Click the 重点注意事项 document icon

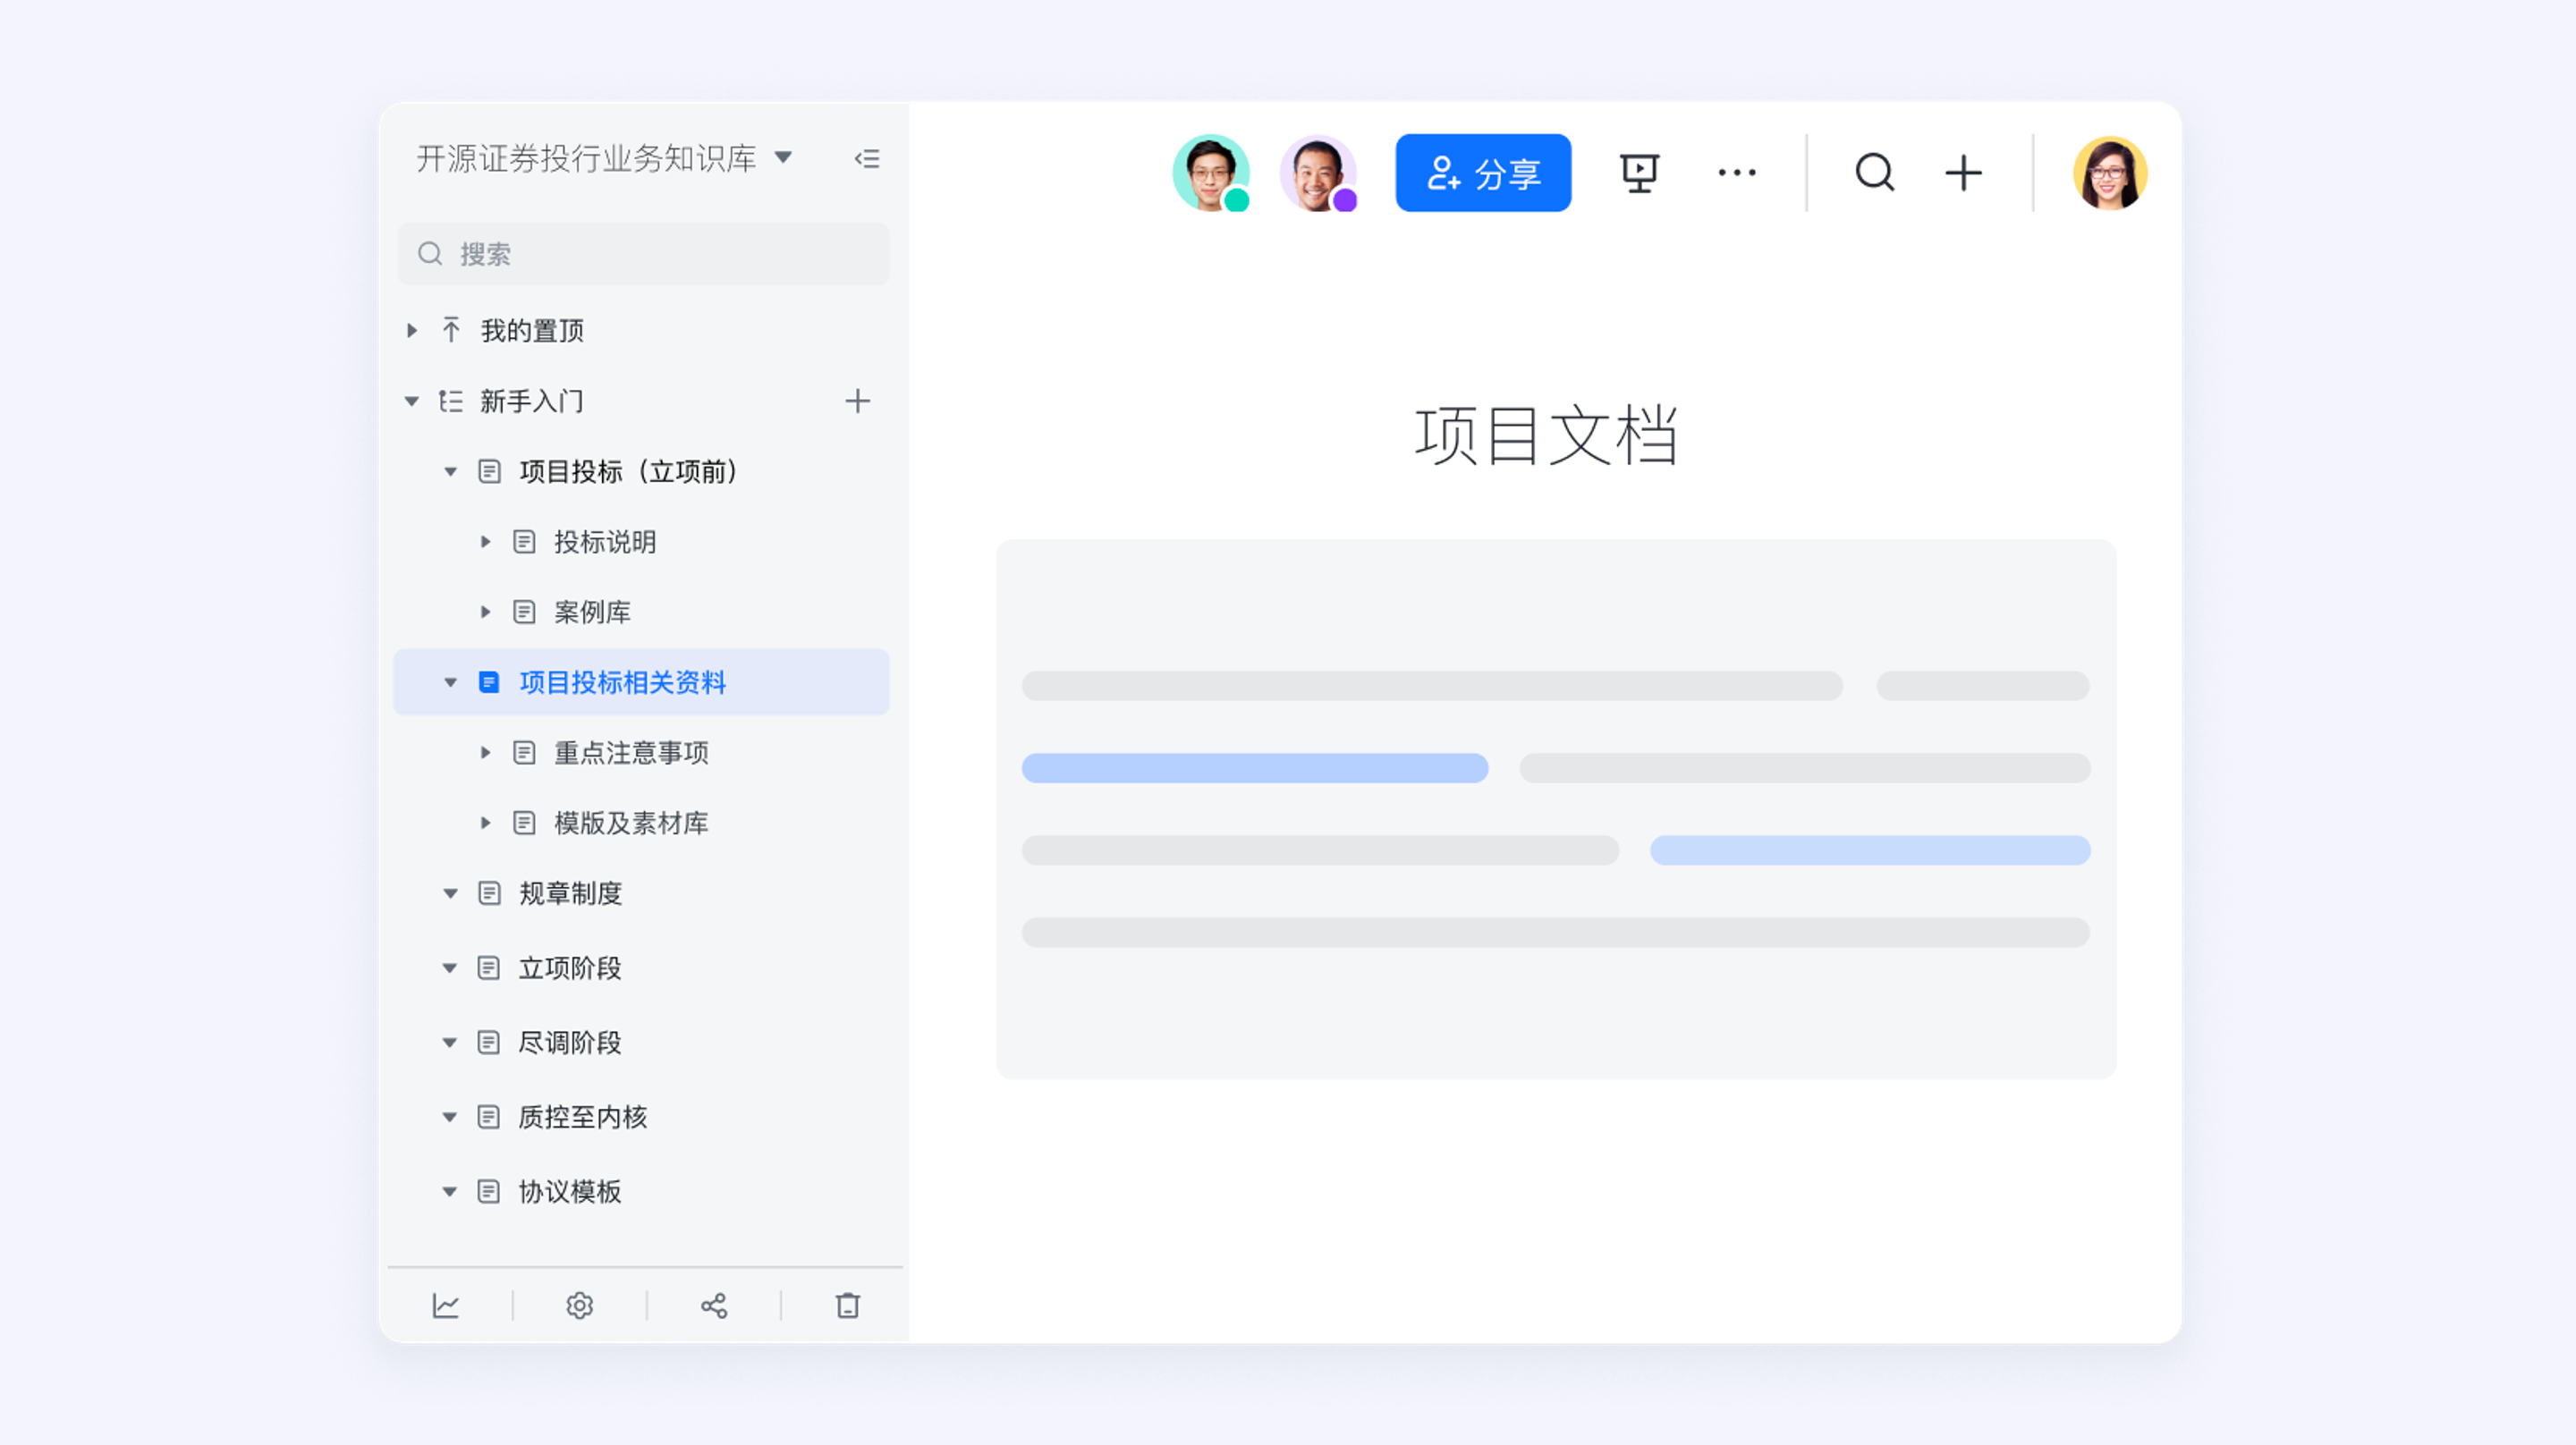click(524, 752)
